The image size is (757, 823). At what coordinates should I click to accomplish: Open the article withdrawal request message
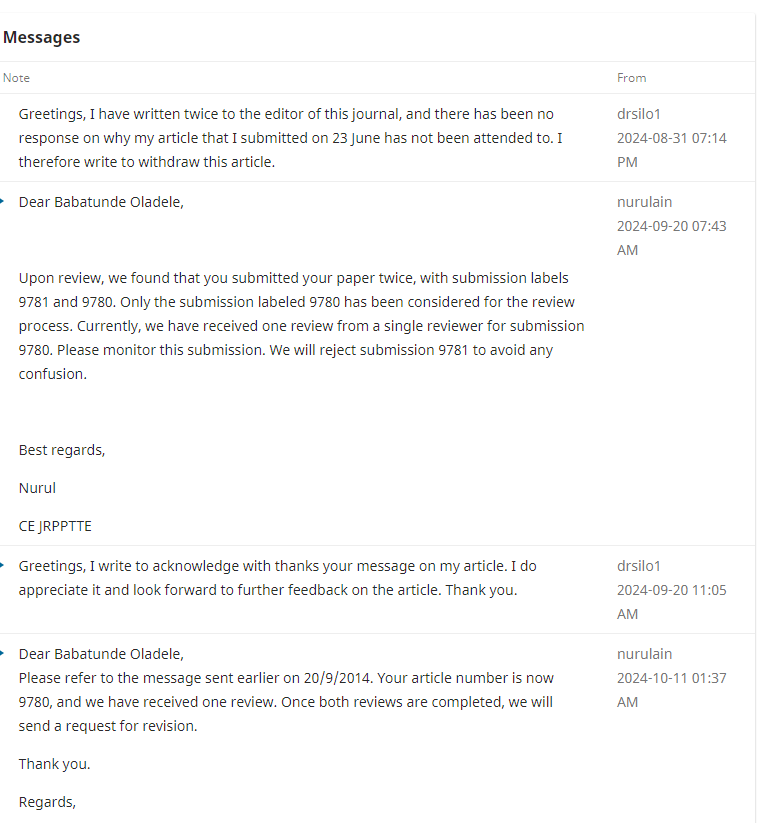[x=290, y=138]
